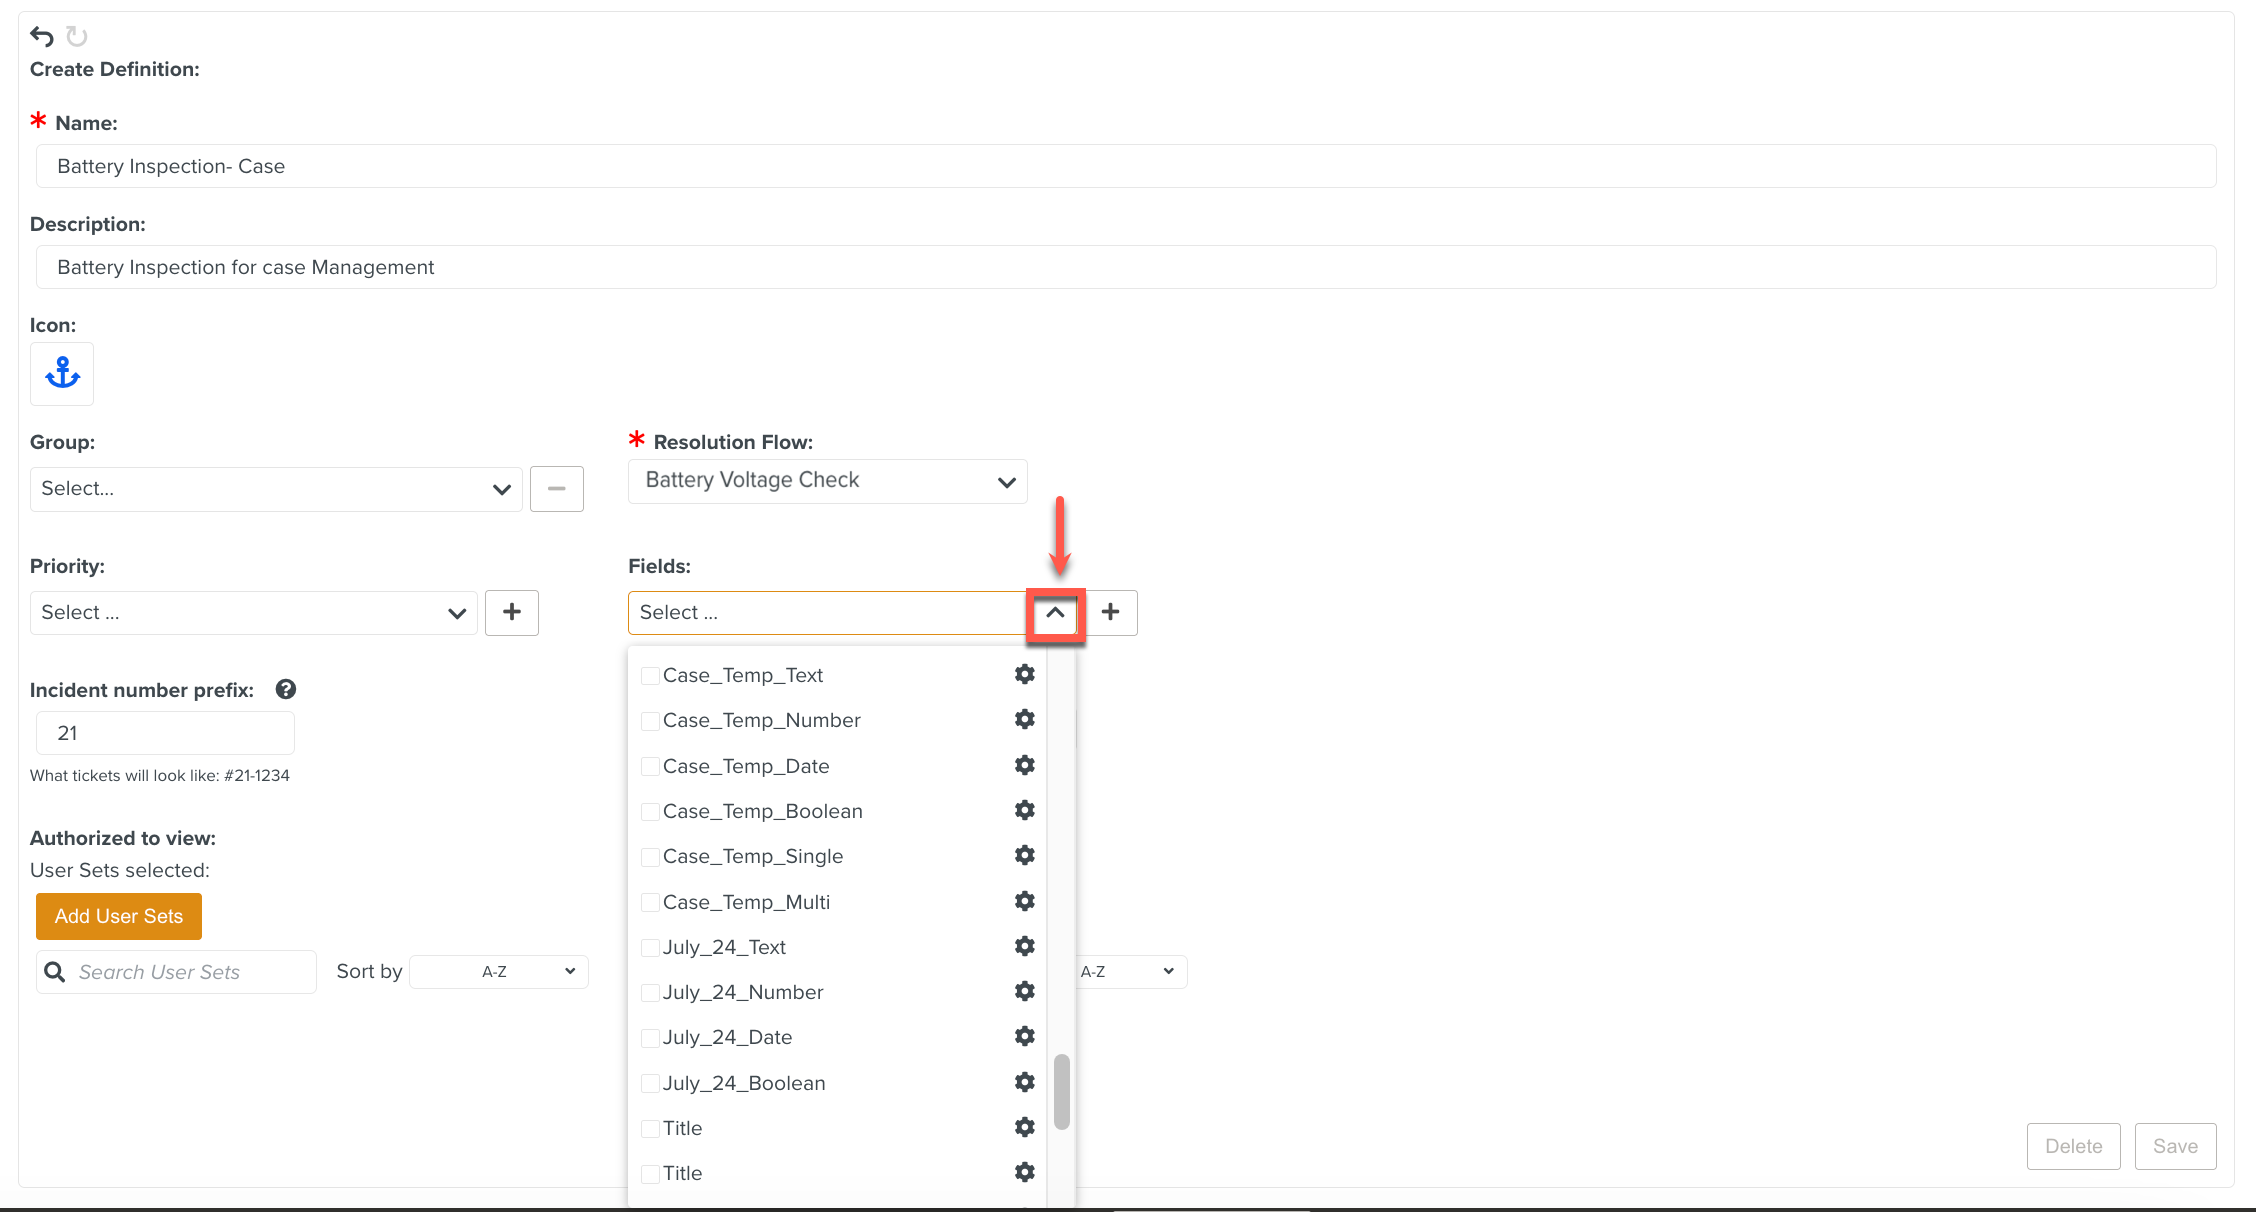Open the anchor icon picker

click(62, 374)
